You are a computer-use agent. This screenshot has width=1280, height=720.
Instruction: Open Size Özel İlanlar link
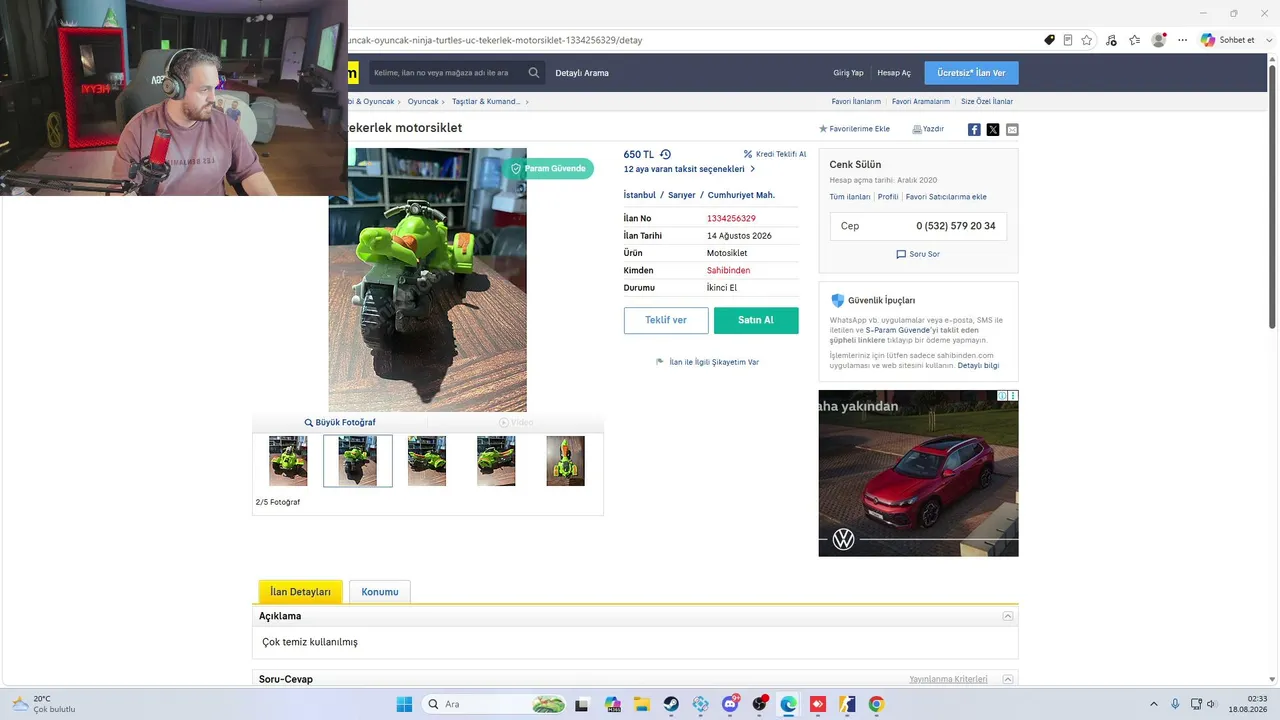(x=987, y=101)
